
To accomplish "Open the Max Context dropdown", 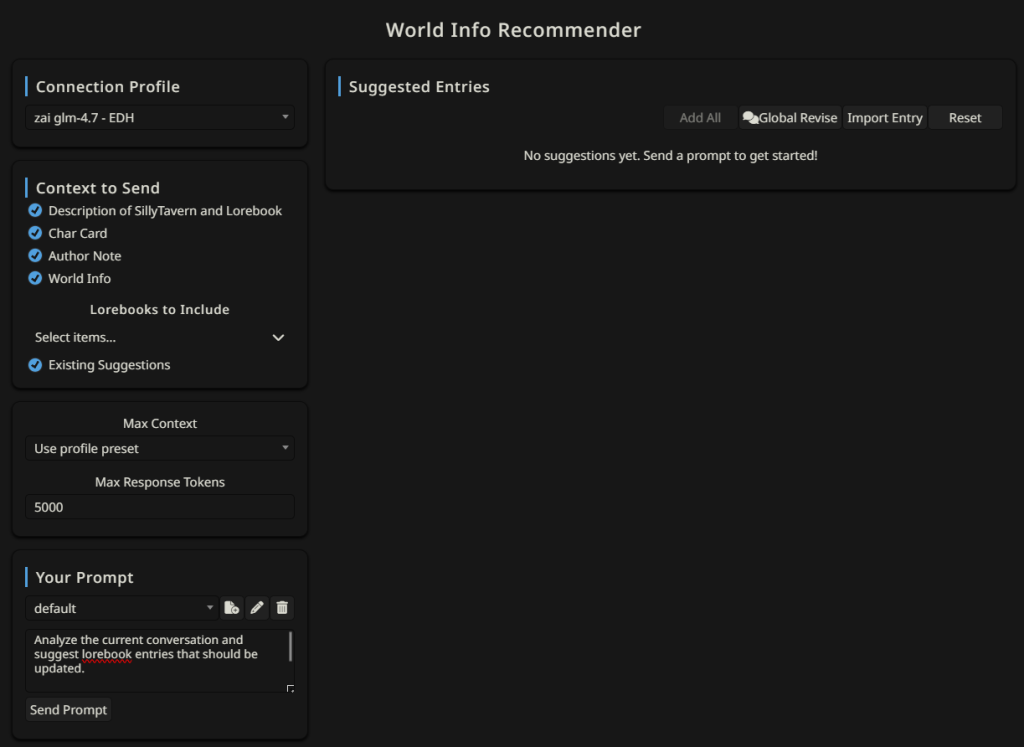I will coord(160,449).
